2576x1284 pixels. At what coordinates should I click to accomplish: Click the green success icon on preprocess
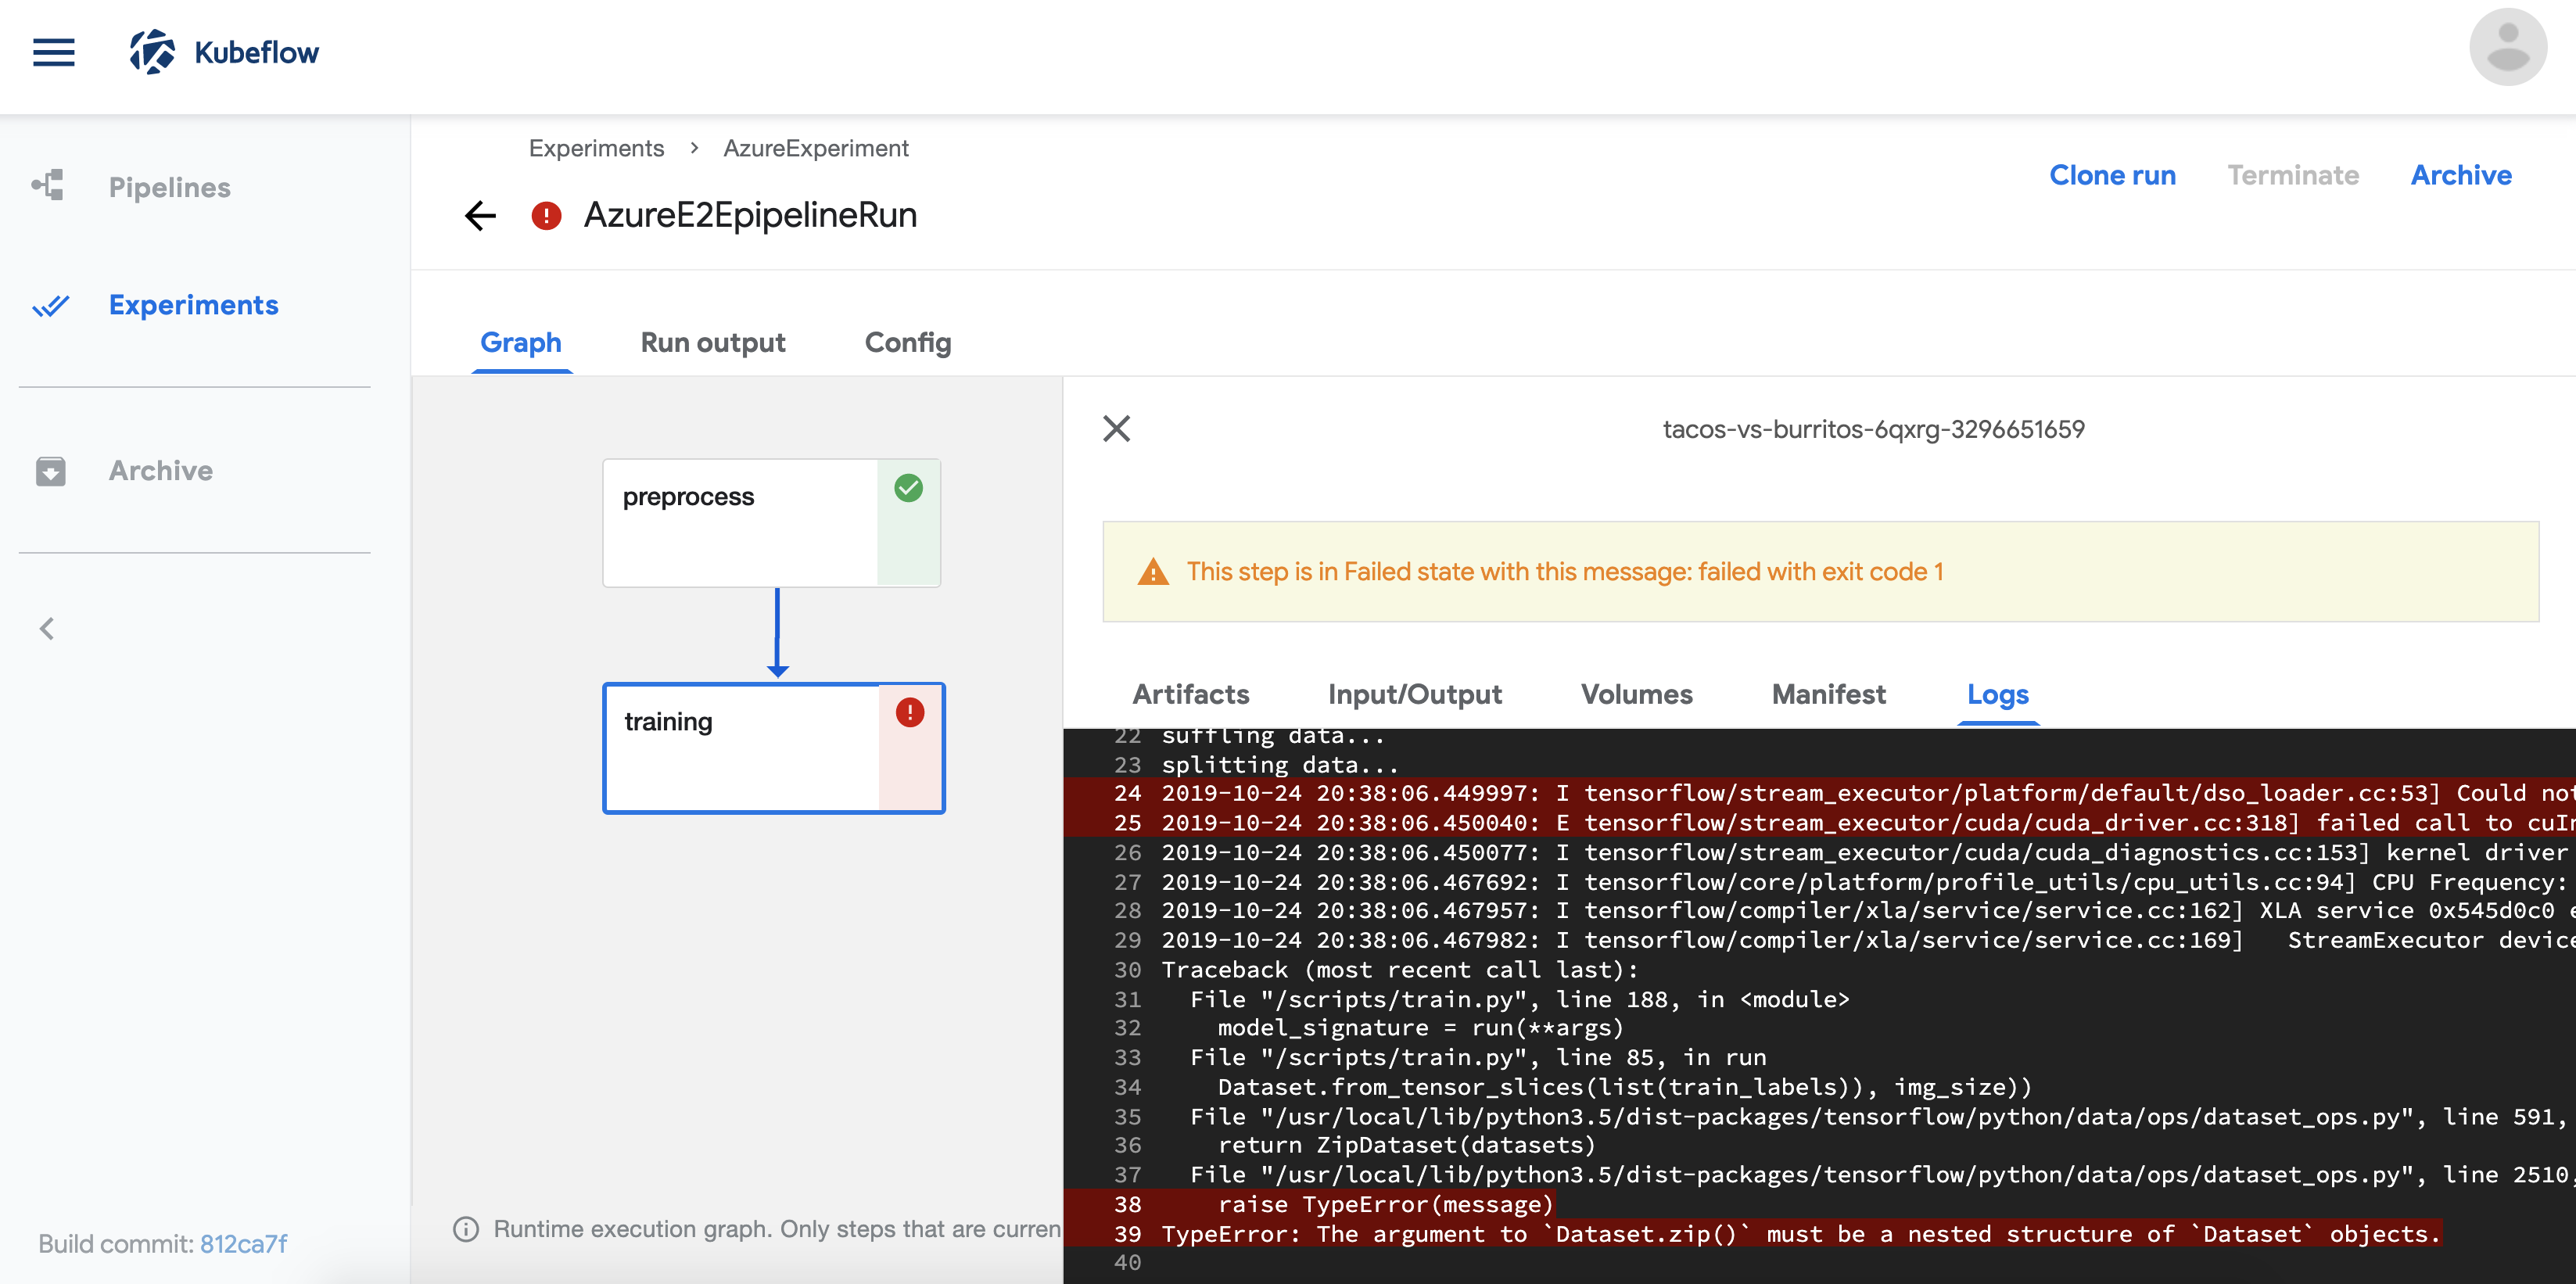pos(908,488)
